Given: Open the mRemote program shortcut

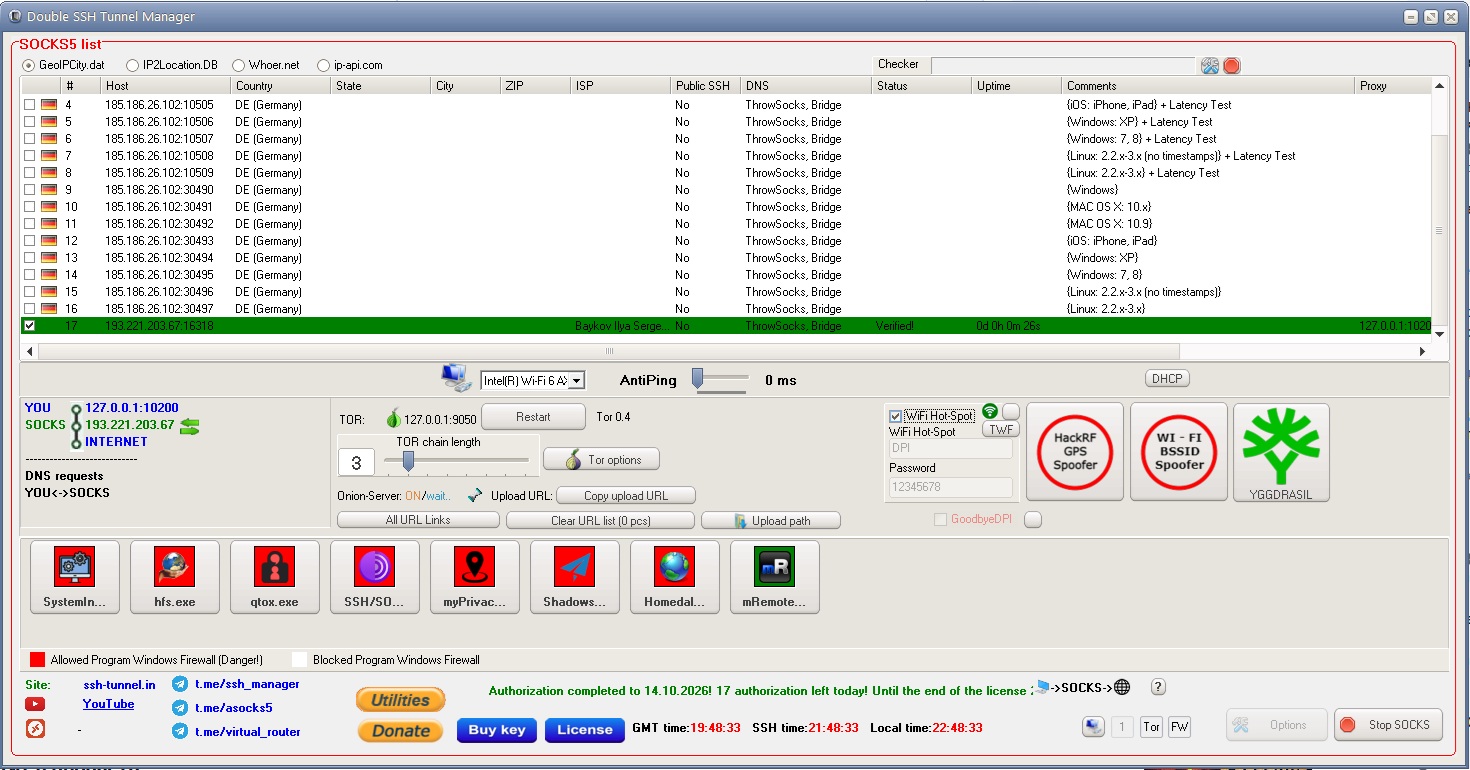Looking at the screenshot, I should [775, 576].
